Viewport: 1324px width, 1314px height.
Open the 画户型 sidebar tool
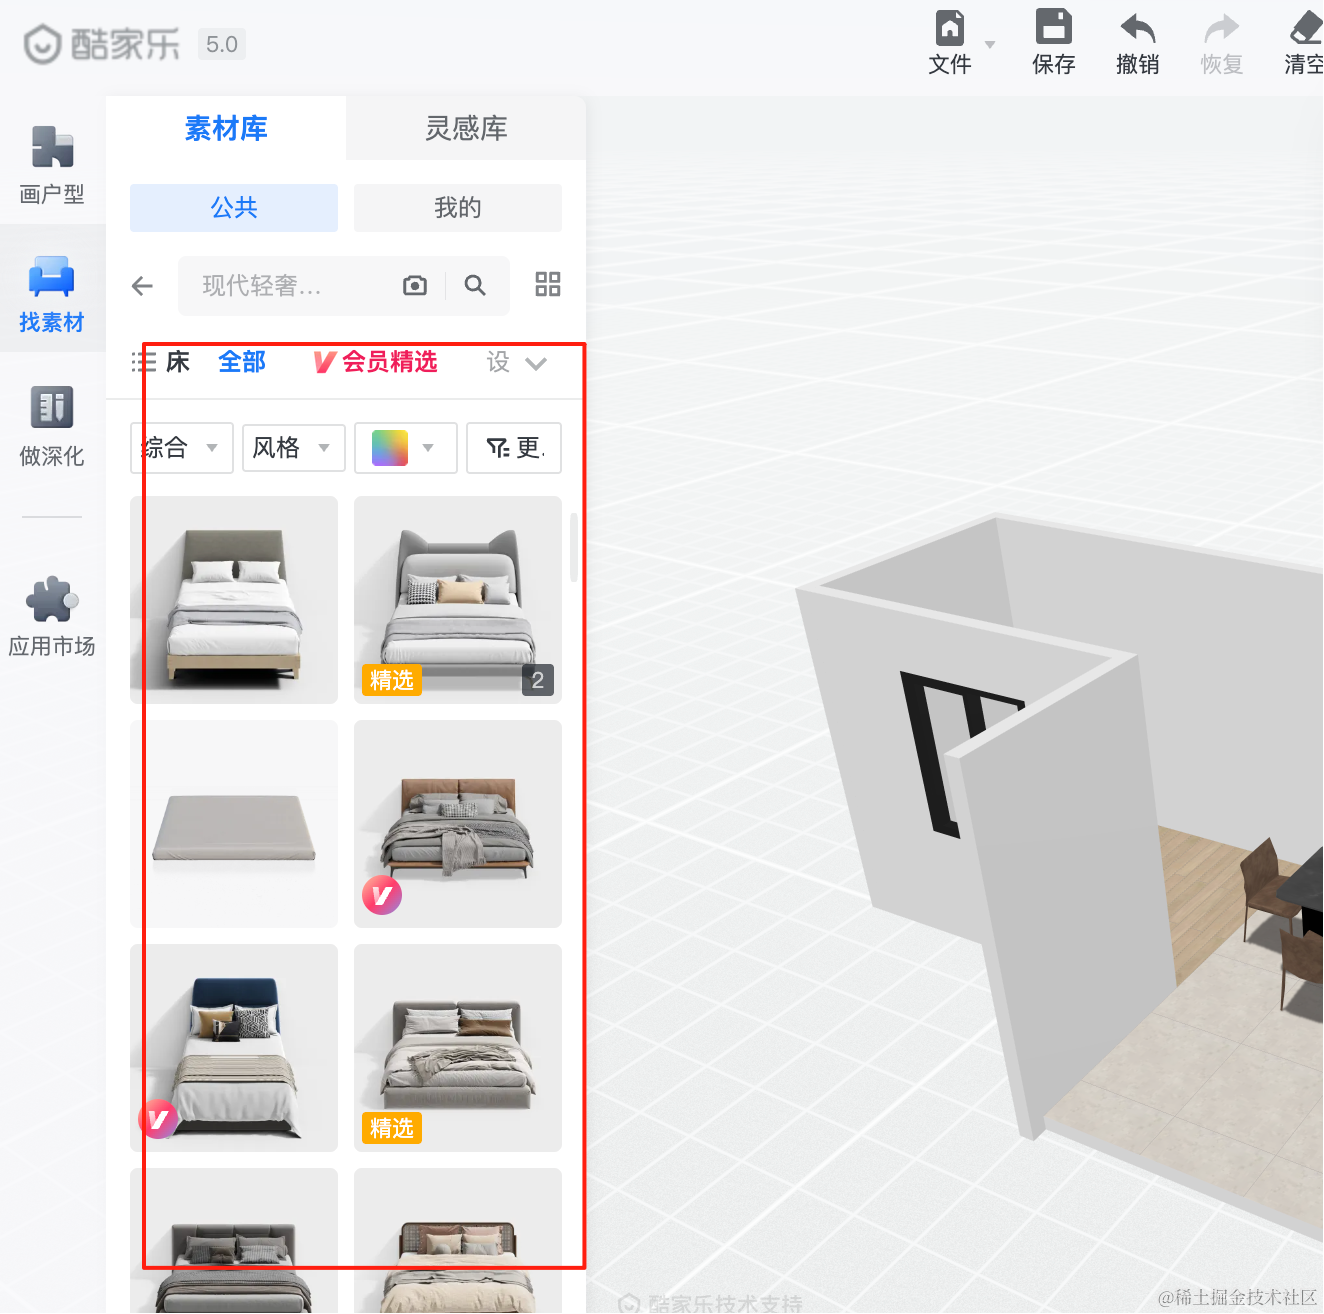[x=52, y=165]
